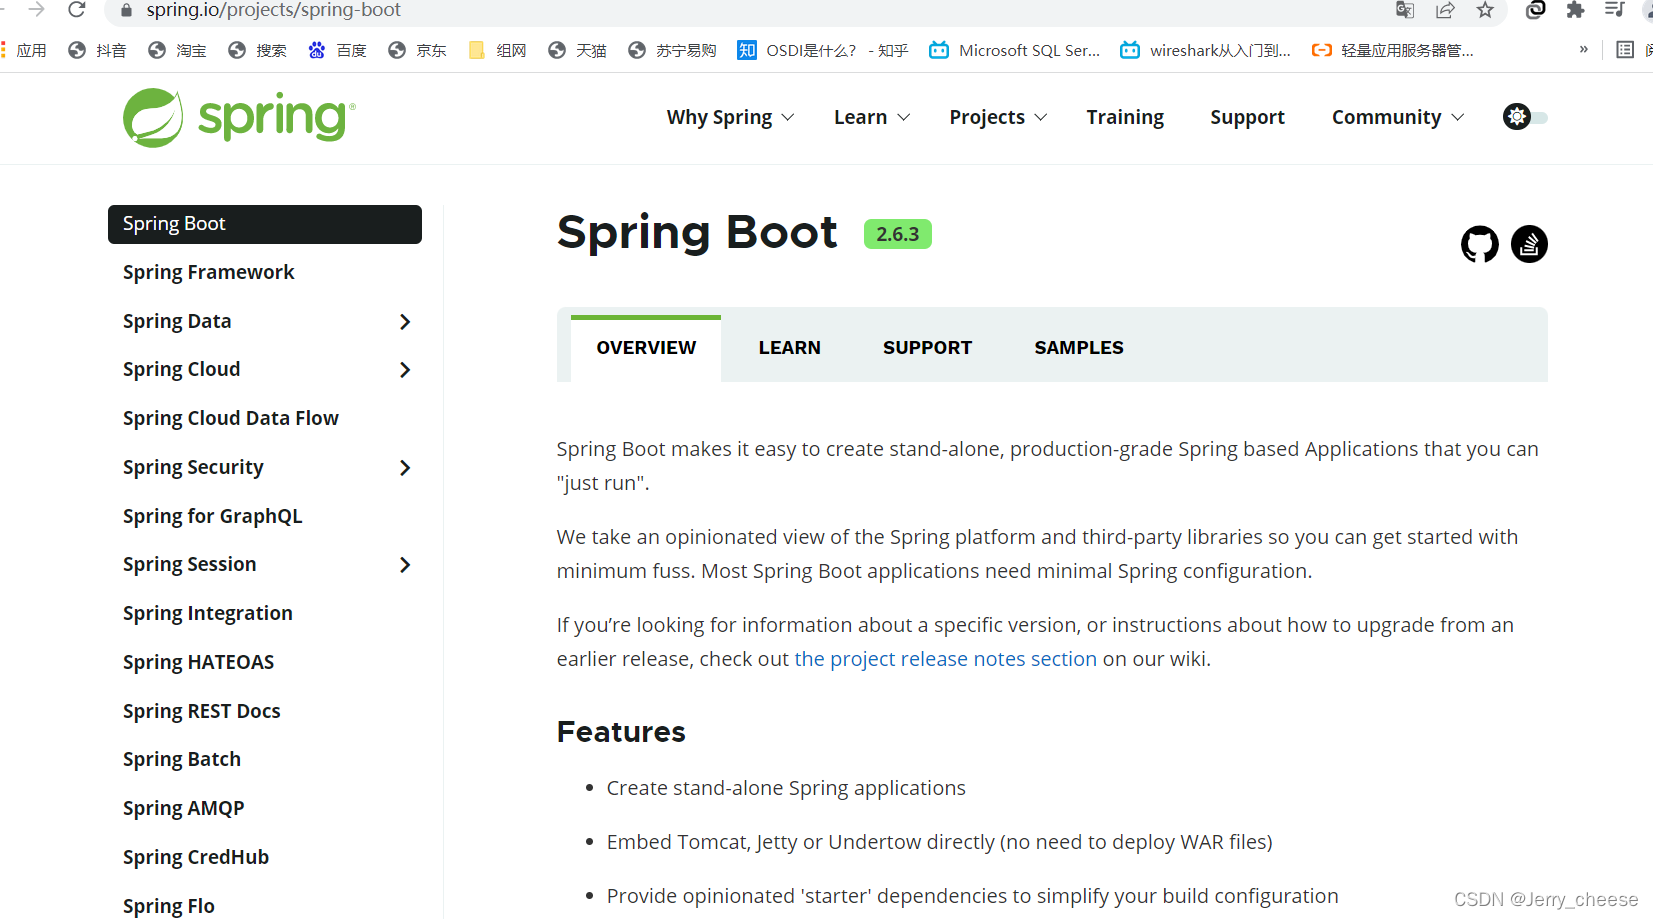Expand Spring Security submenu arrow
Viewport: 1653px width, 919px height.
(x=405, y=468)
